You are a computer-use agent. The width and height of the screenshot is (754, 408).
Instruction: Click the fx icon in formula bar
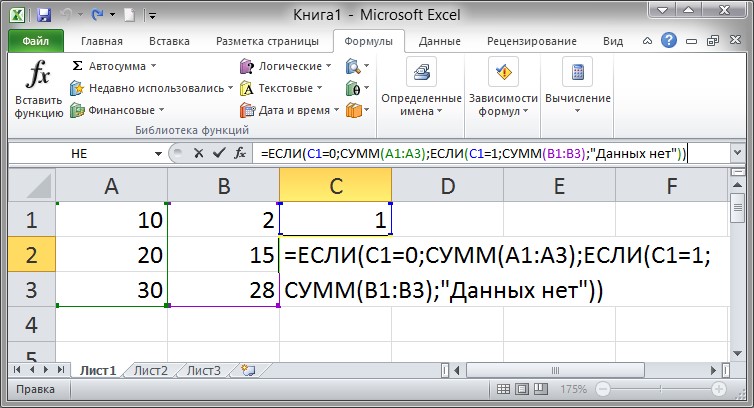(x=240, y=154)
